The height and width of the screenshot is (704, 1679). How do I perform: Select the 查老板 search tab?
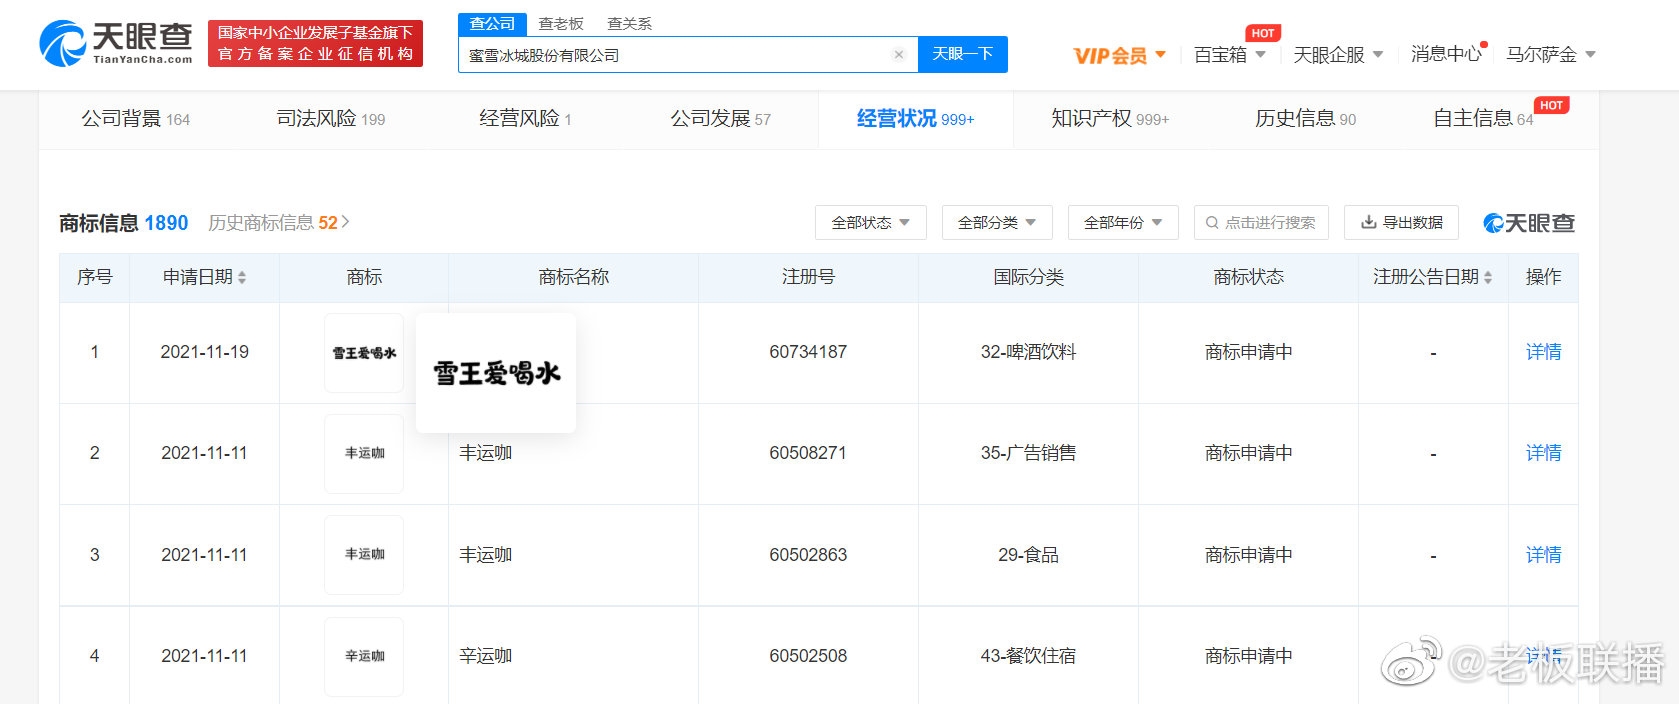click(x=560, y=23)
